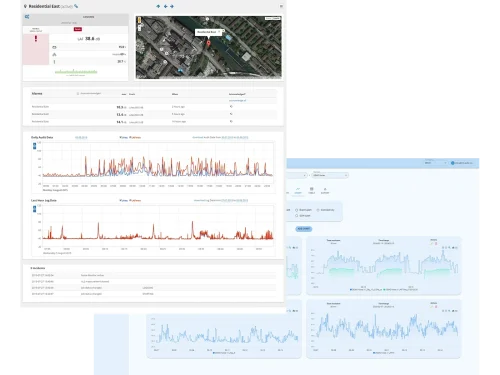Click the date link next to Daily Audit Data
Screen dimensions: 500x375
[81, 137]
